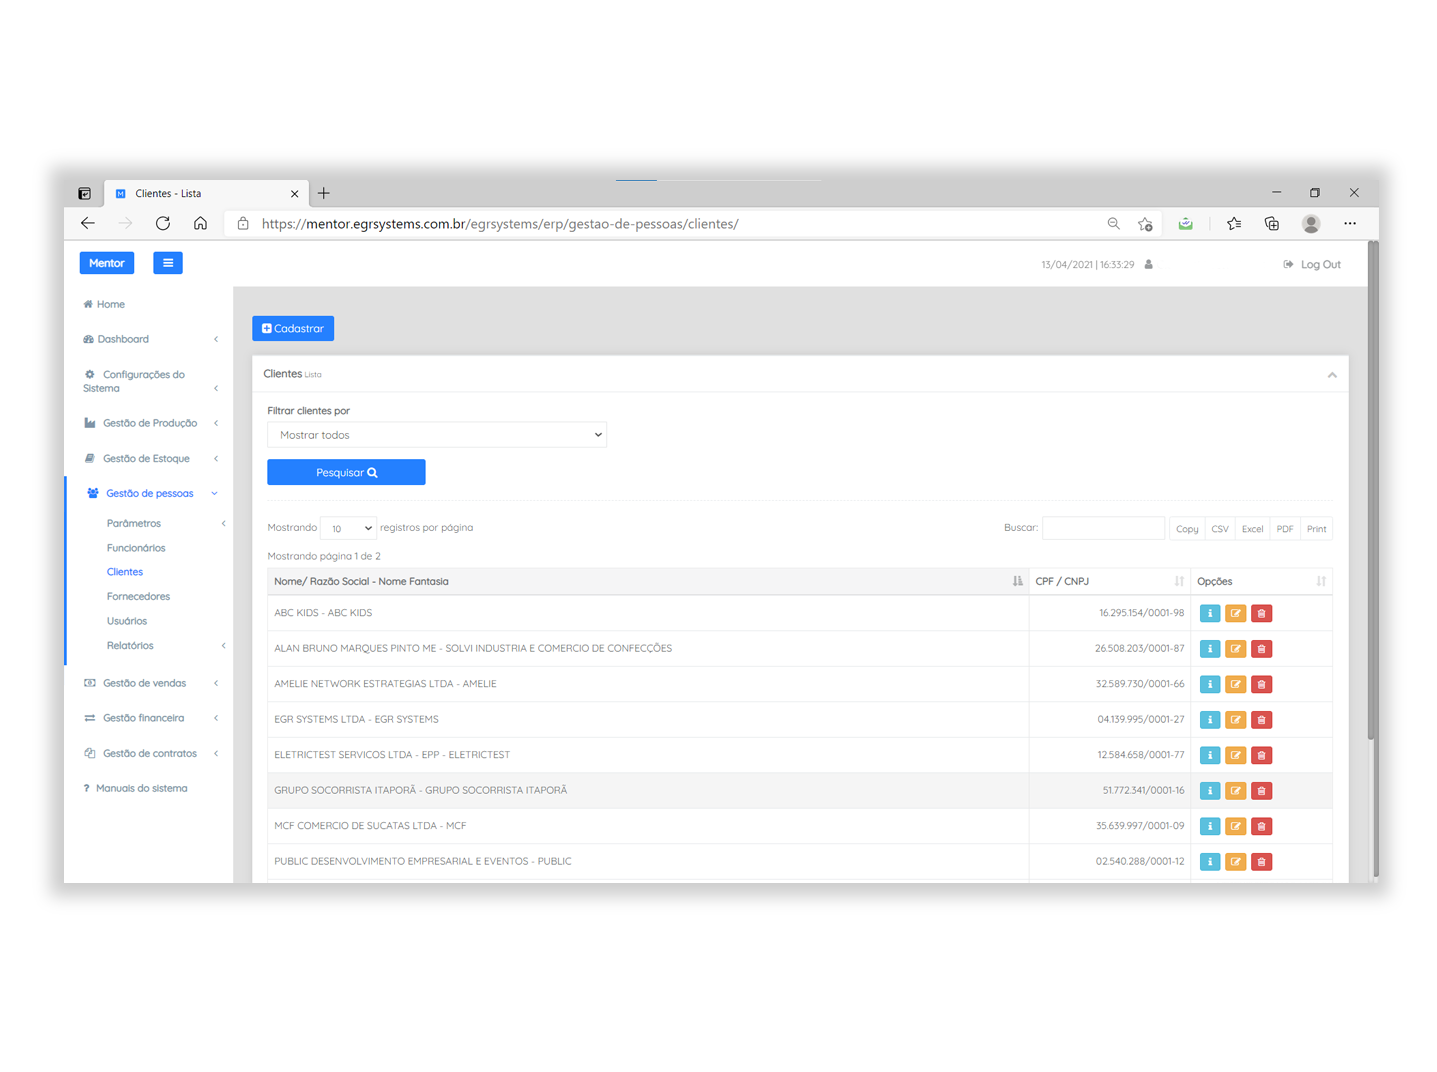Delete ELETRICTEST SERVICOS LTDA client
Viewport: 1437px width, 1072px height.
[1261, 755]
